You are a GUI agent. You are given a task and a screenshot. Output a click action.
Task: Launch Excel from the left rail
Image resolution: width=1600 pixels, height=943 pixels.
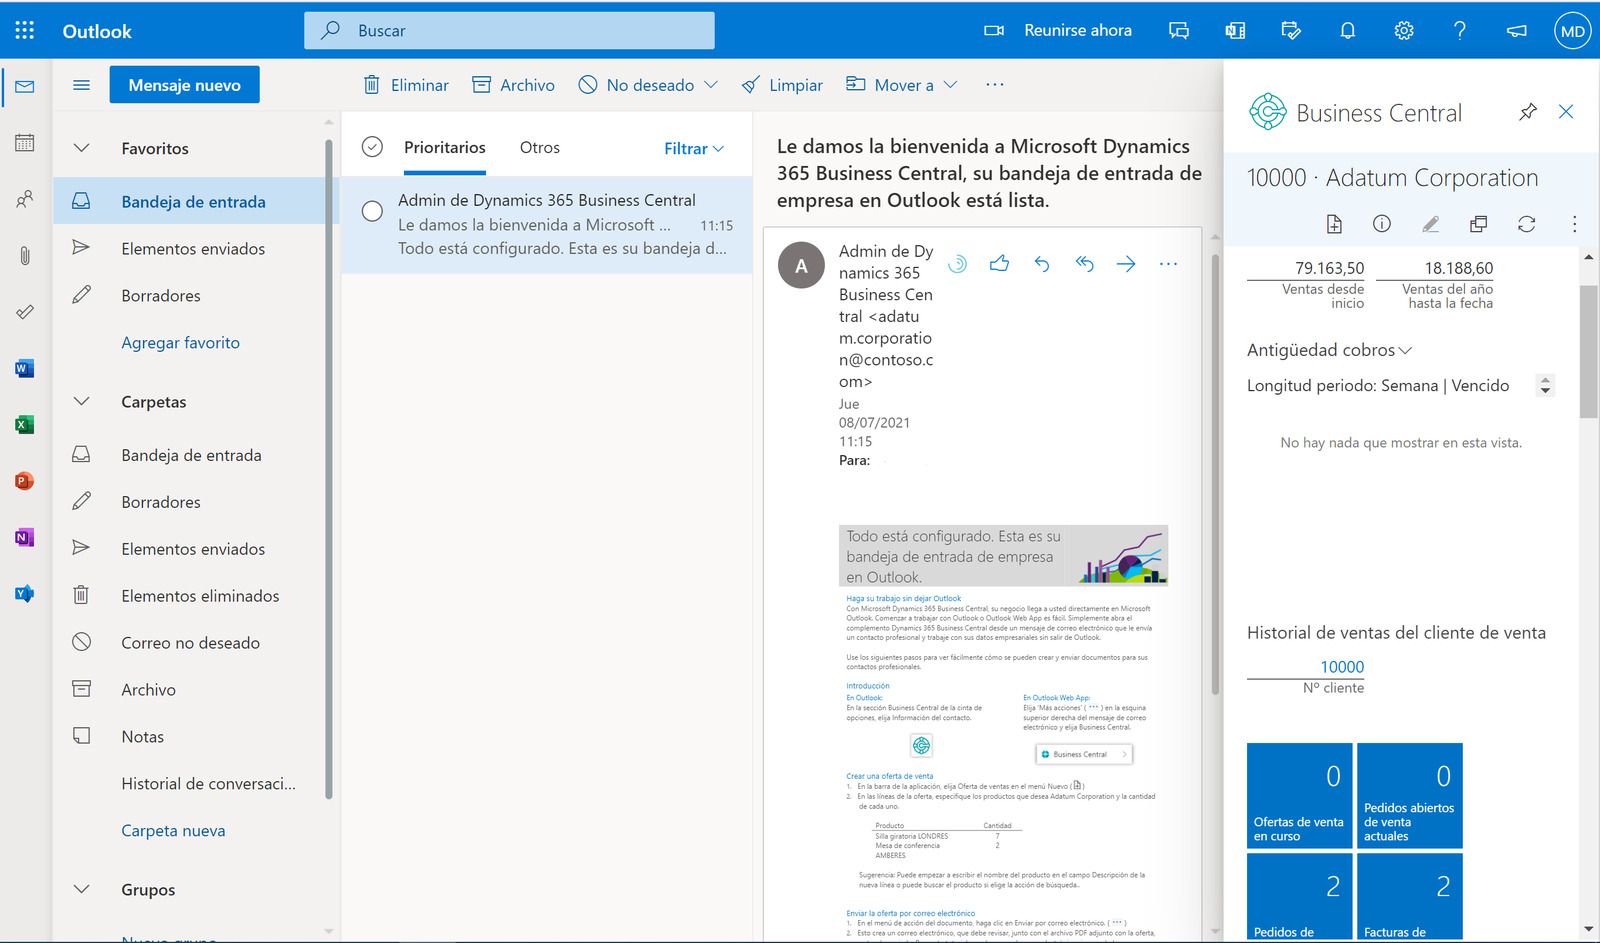tap(25, 425)
